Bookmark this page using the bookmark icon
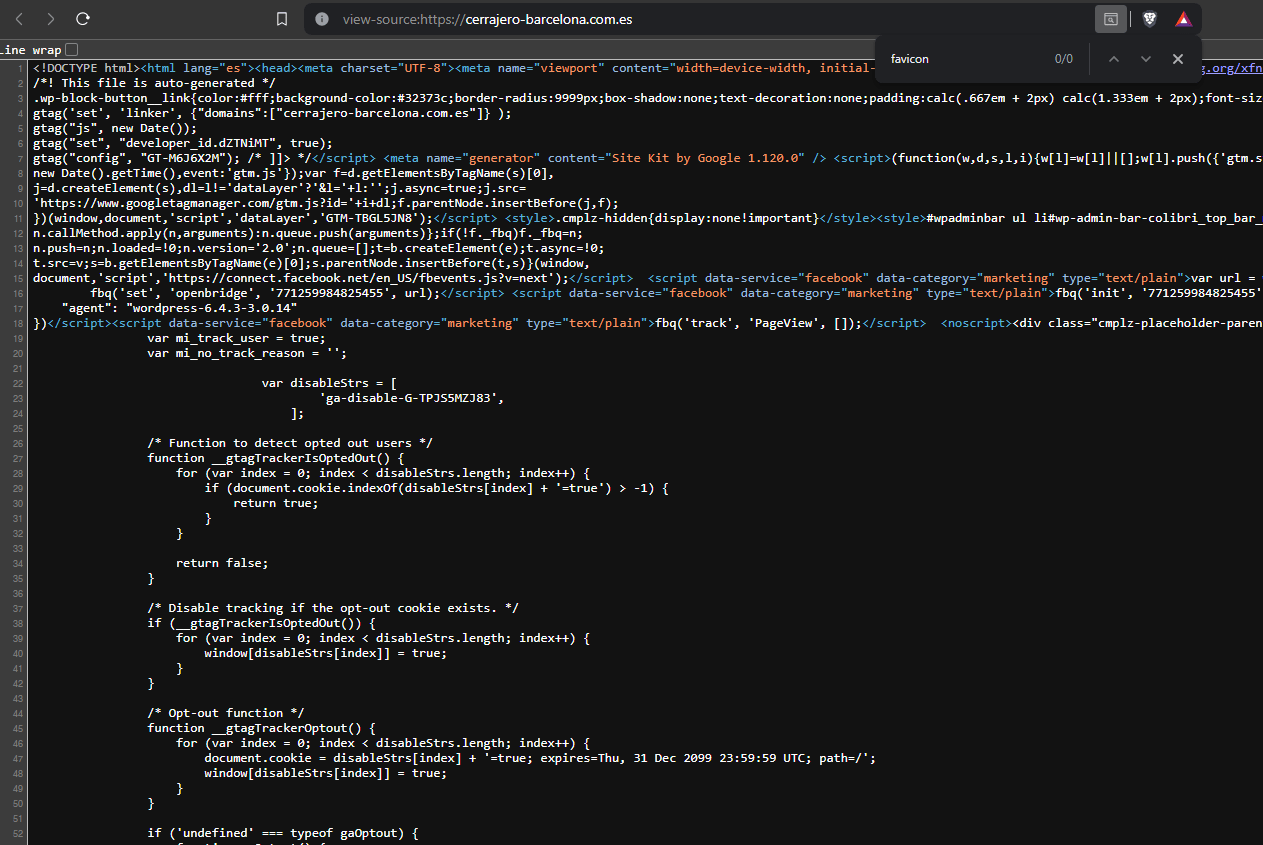Screen dimensions: 1263x845 [282, 19]
